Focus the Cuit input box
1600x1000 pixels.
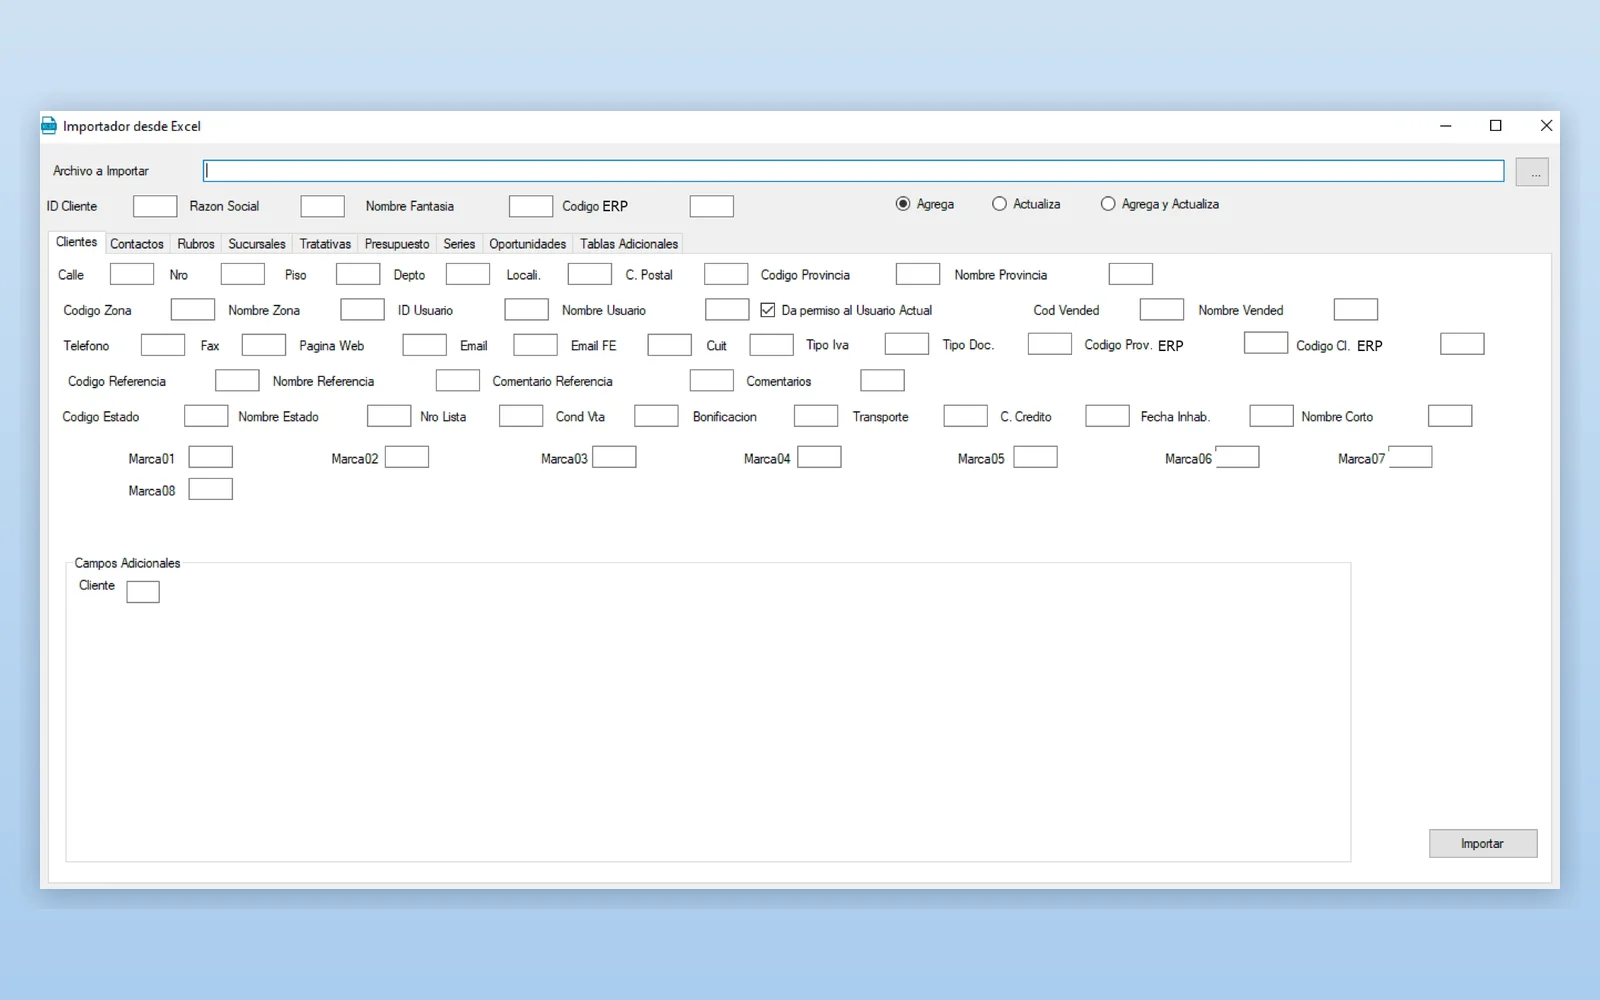point(771,345)
